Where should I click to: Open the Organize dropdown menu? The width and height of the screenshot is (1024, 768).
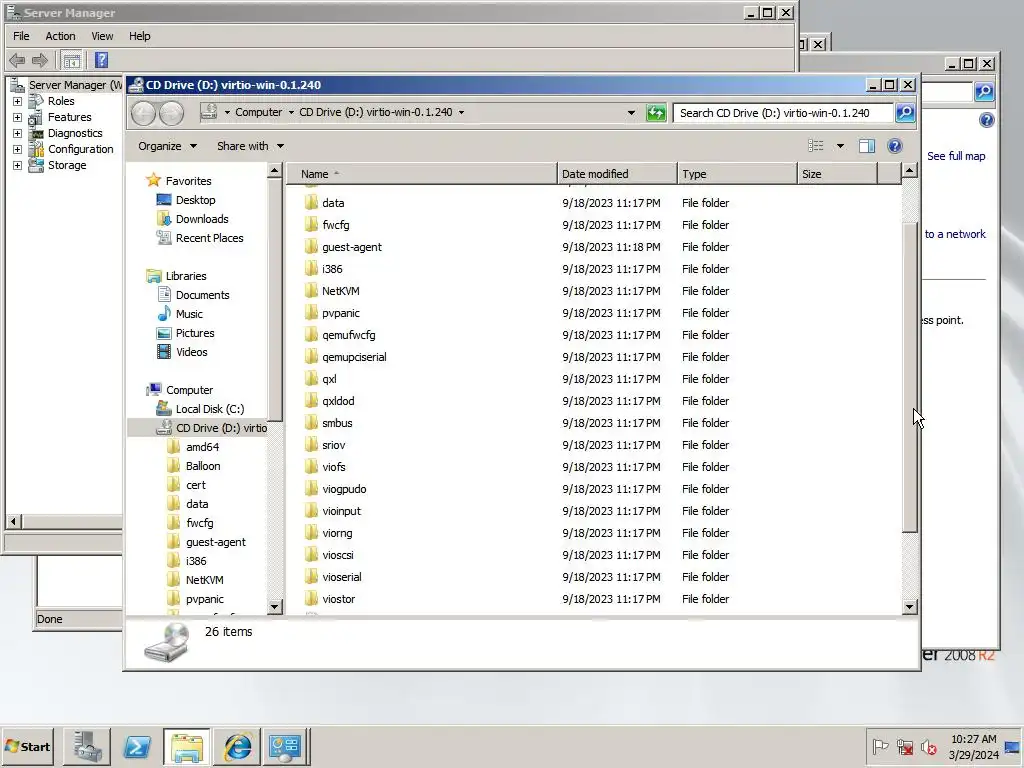point(167,146)
